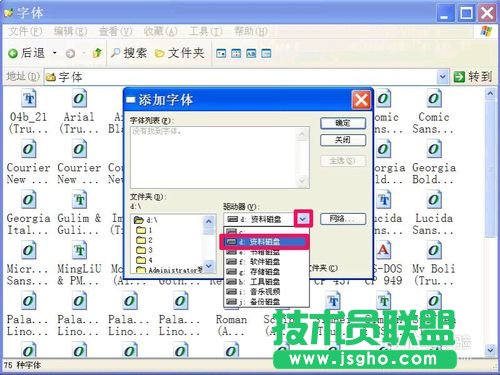Choose drive c: from the drive list
500x375 pixels.
click(x=266, y=231)
